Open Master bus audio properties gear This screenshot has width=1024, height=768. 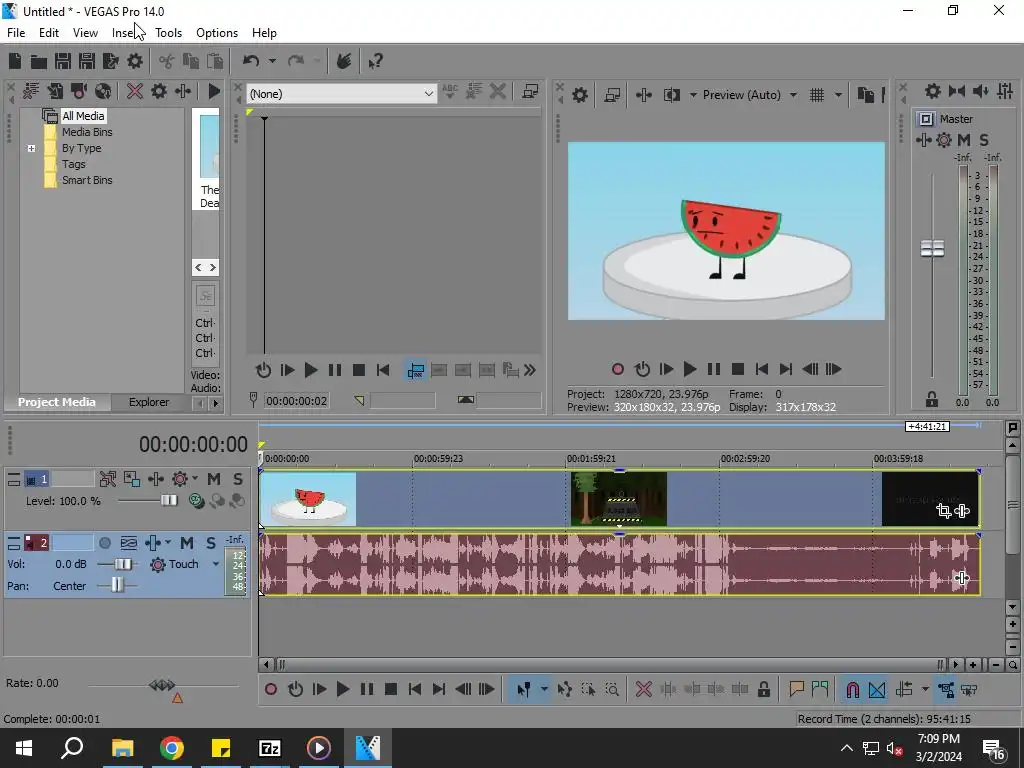pyautogui.click(x=933, y=91)
